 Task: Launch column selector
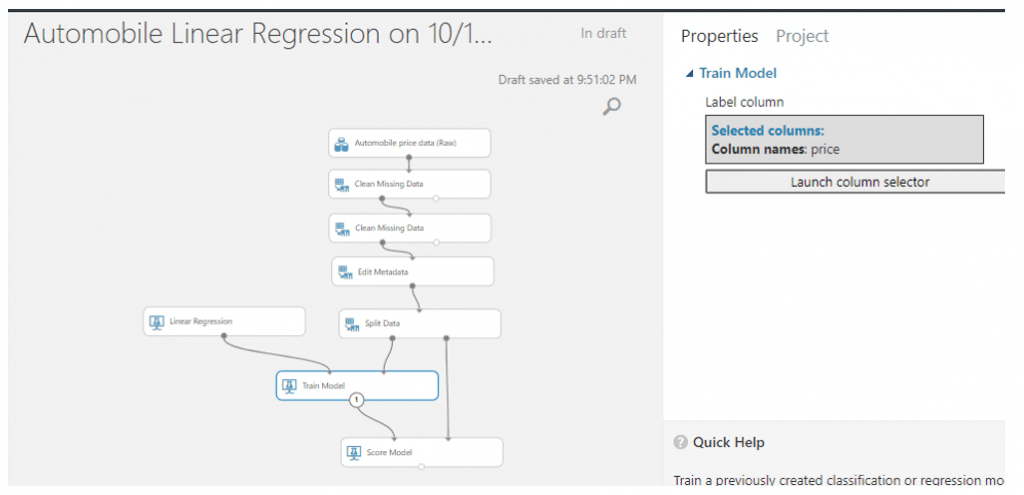pos(856,182)
